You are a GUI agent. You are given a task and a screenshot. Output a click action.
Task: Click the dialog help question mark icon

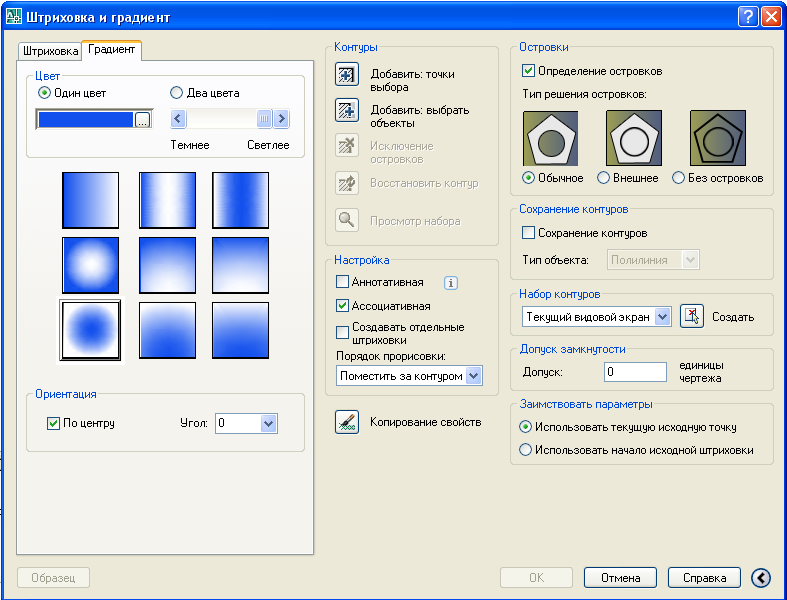tap(748, 17)
